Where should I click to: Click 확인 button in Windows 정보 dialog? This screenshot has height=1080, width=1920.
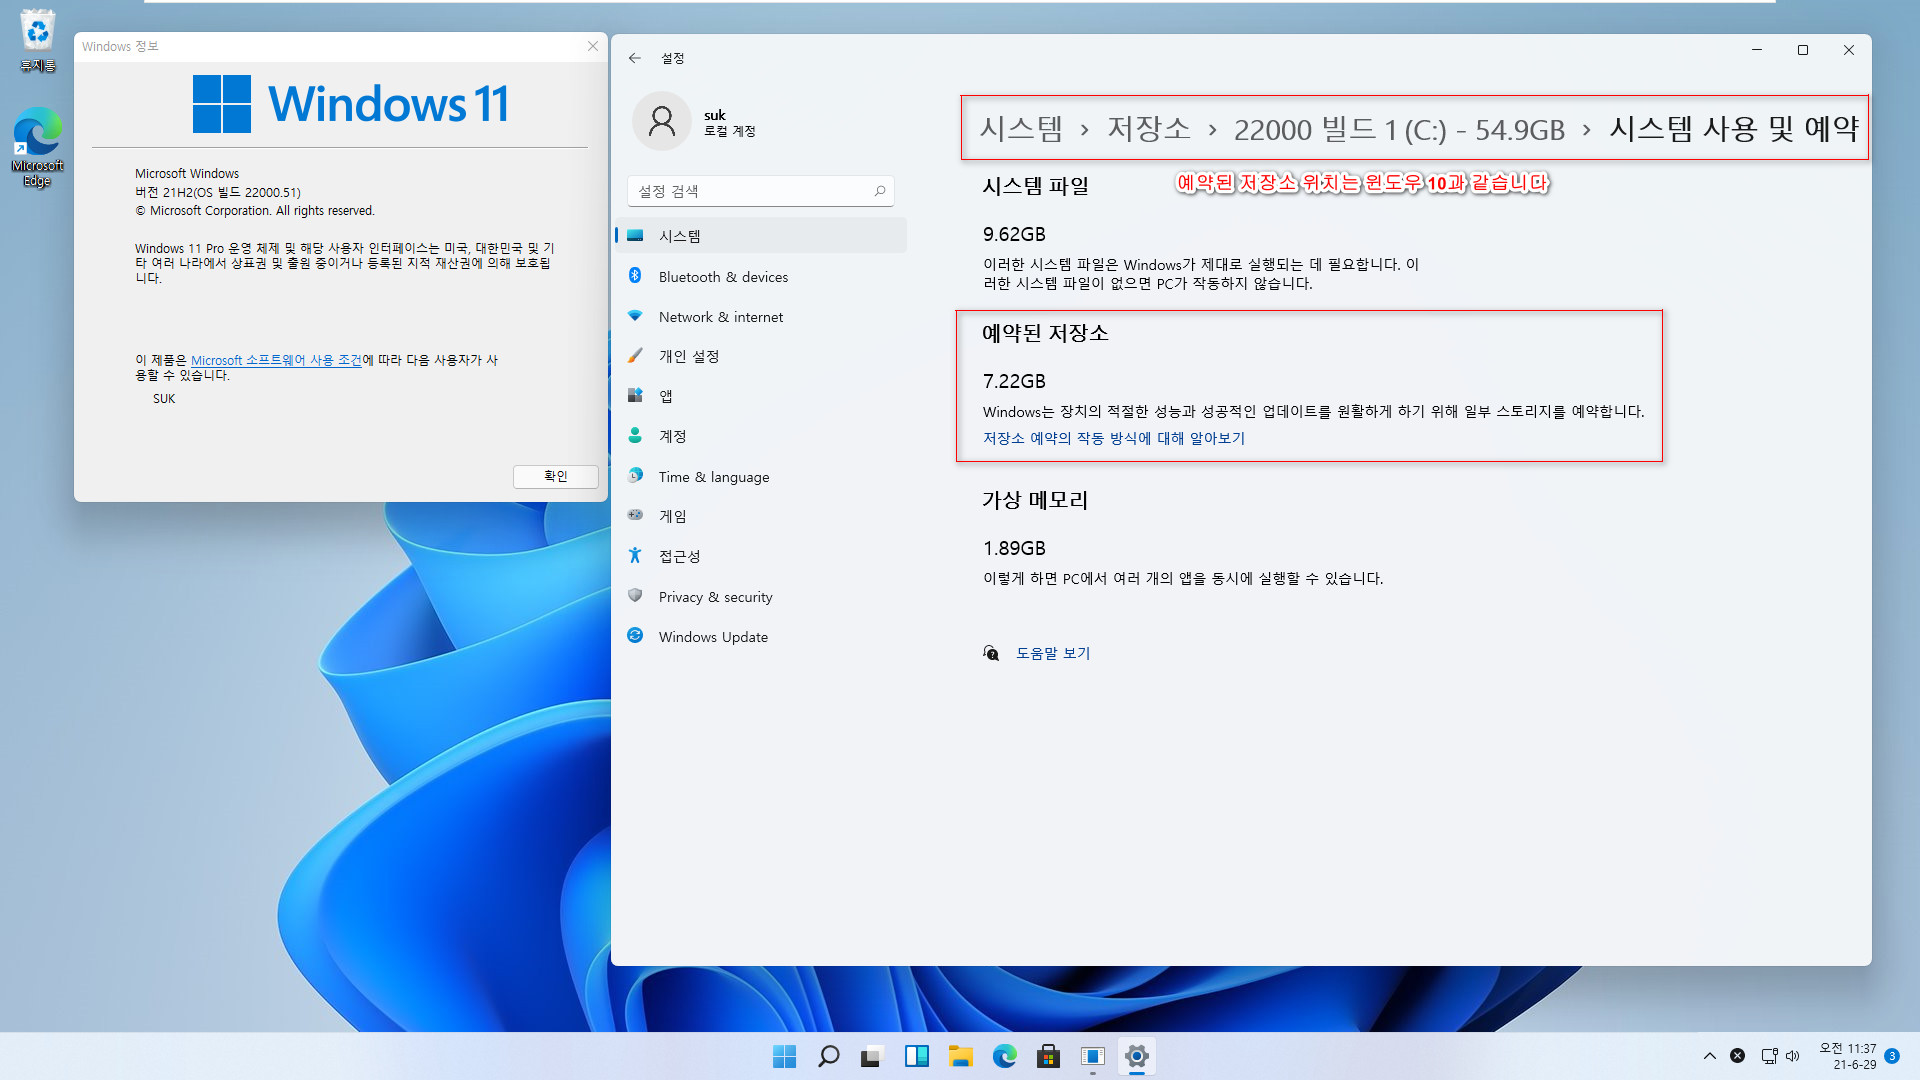[554, 476]
